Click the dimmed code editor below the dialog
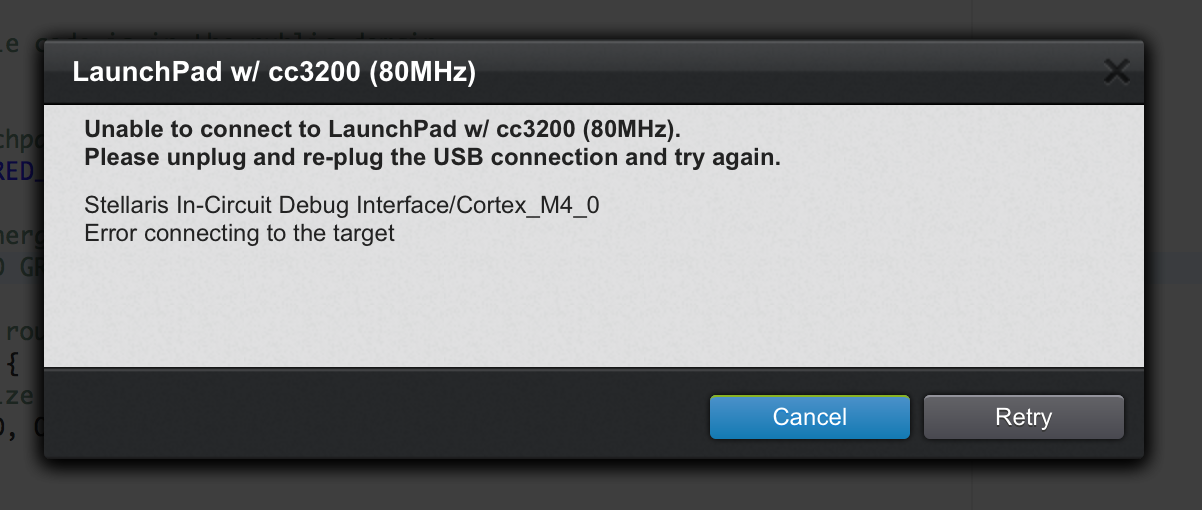This screenshot has height=510, width=1202. 500,485
